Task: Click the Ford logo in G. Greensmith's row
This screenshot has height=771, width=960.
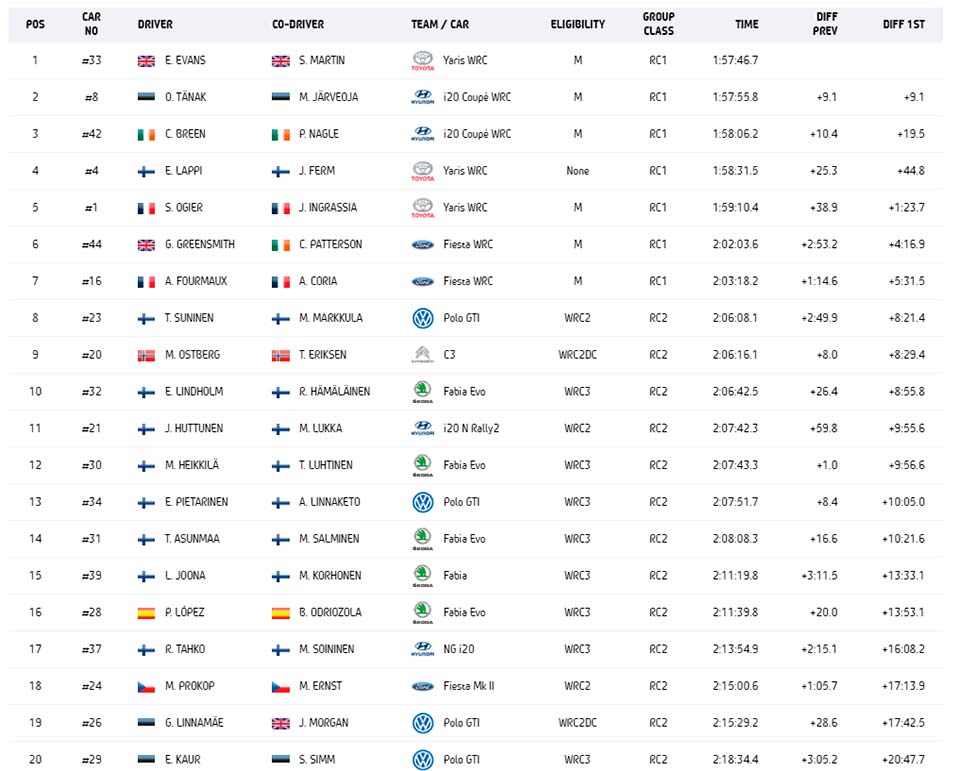Action: pyautogui.click(x=422, y=244)
